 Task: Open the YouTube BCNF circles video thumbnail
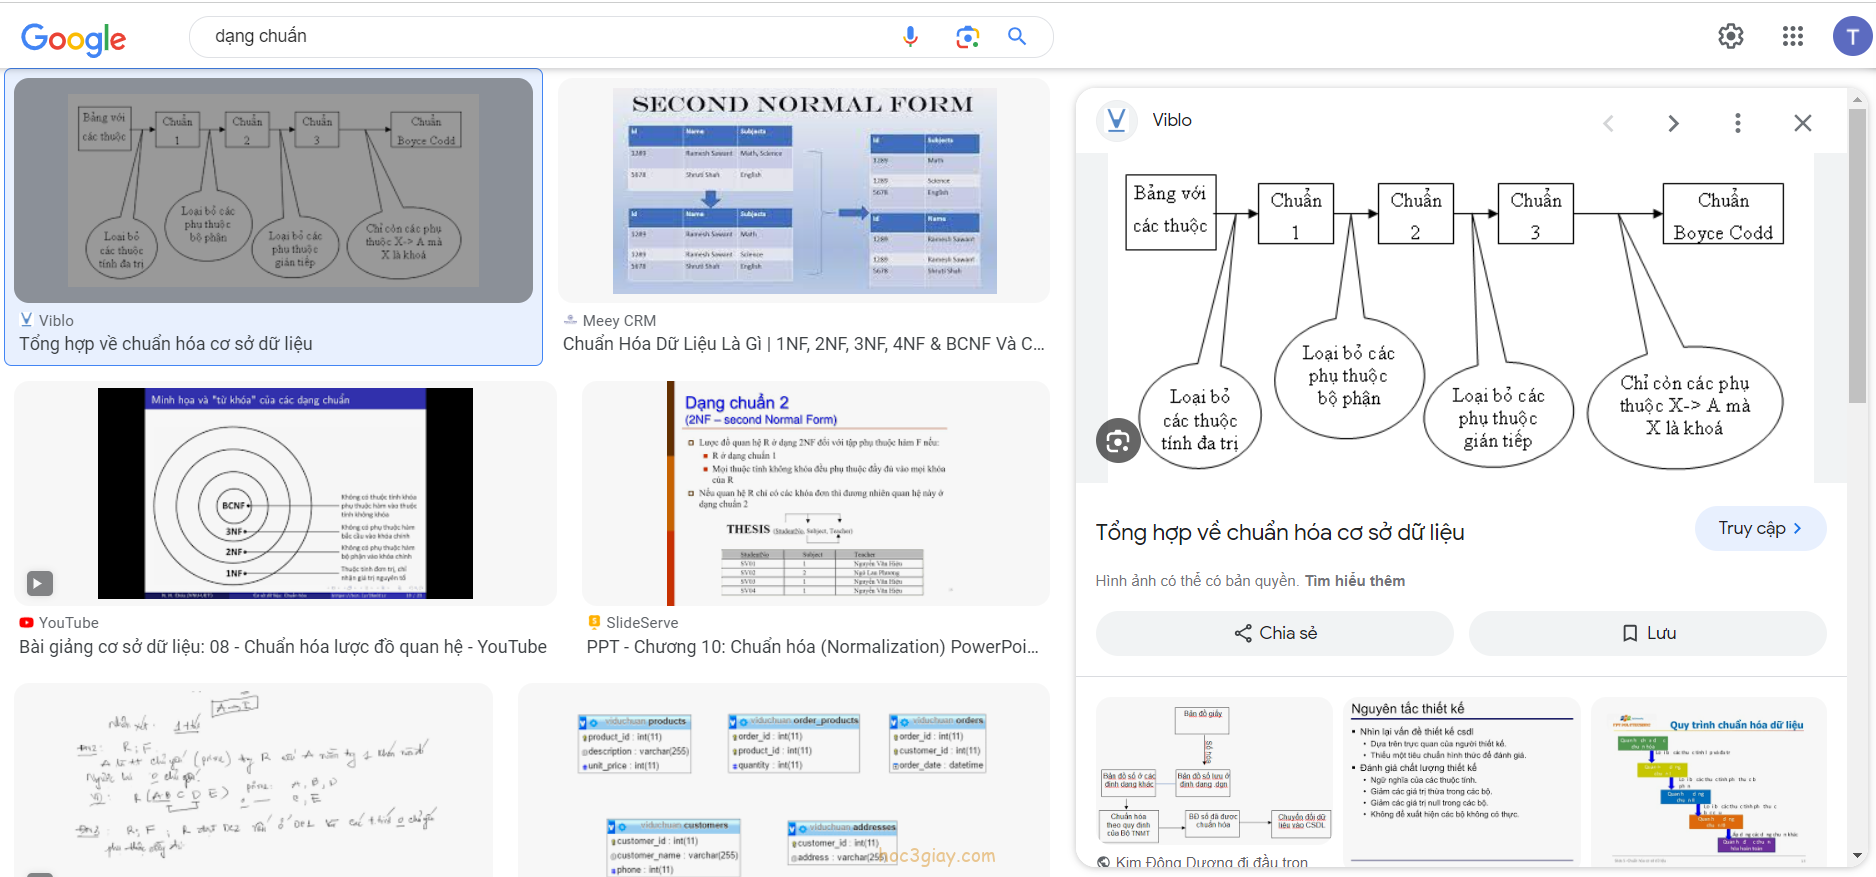(285, 494)
